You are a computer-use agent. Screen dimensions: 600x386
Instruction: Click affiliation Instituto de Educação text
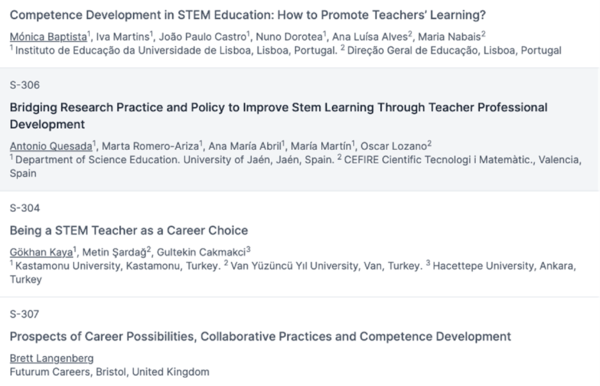[176, 50]
